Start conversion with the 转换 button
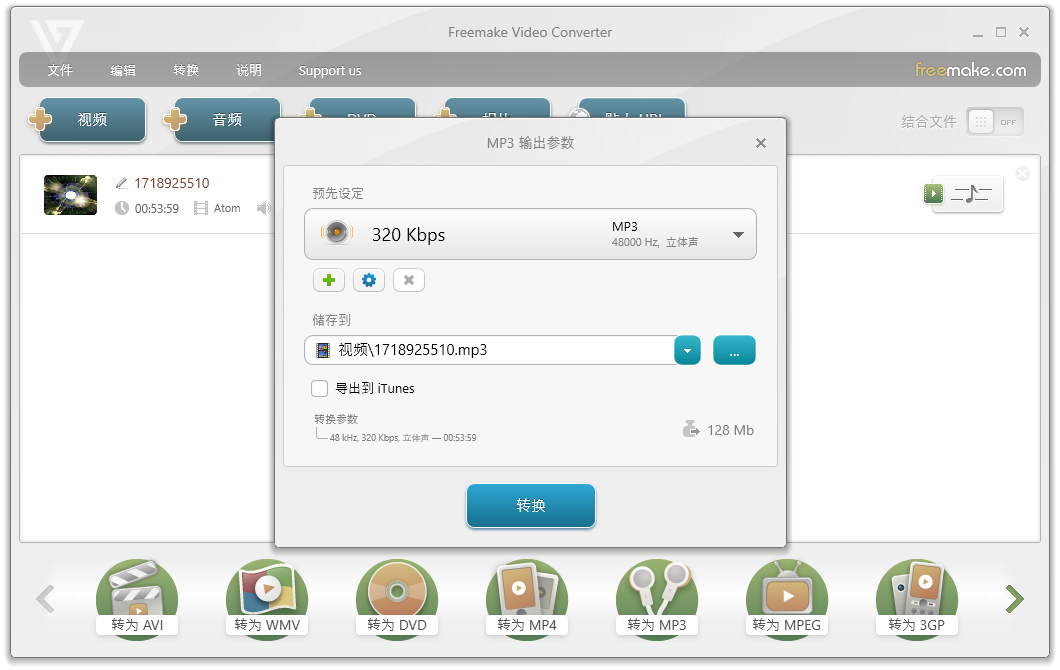 pyautogui.click(x=530, y=506)
